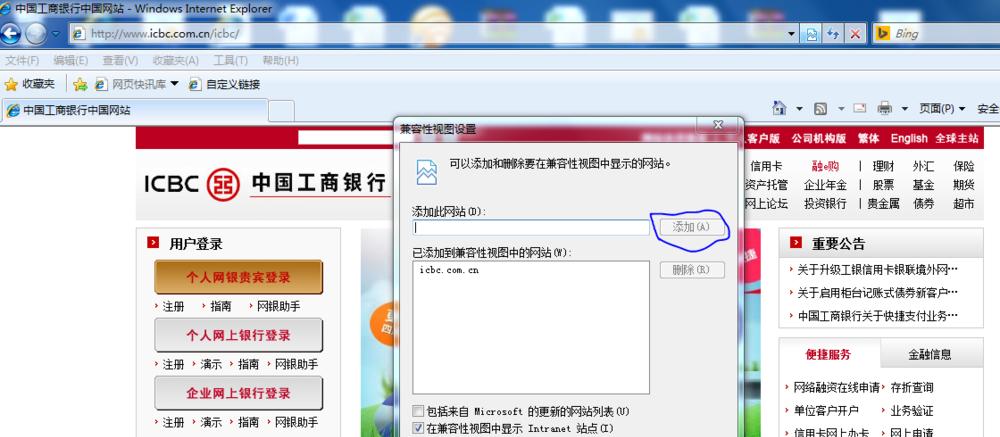The image size is (1000, 437).
Task: Switch to 繁体 version
Action: click(x=868, y=138)
